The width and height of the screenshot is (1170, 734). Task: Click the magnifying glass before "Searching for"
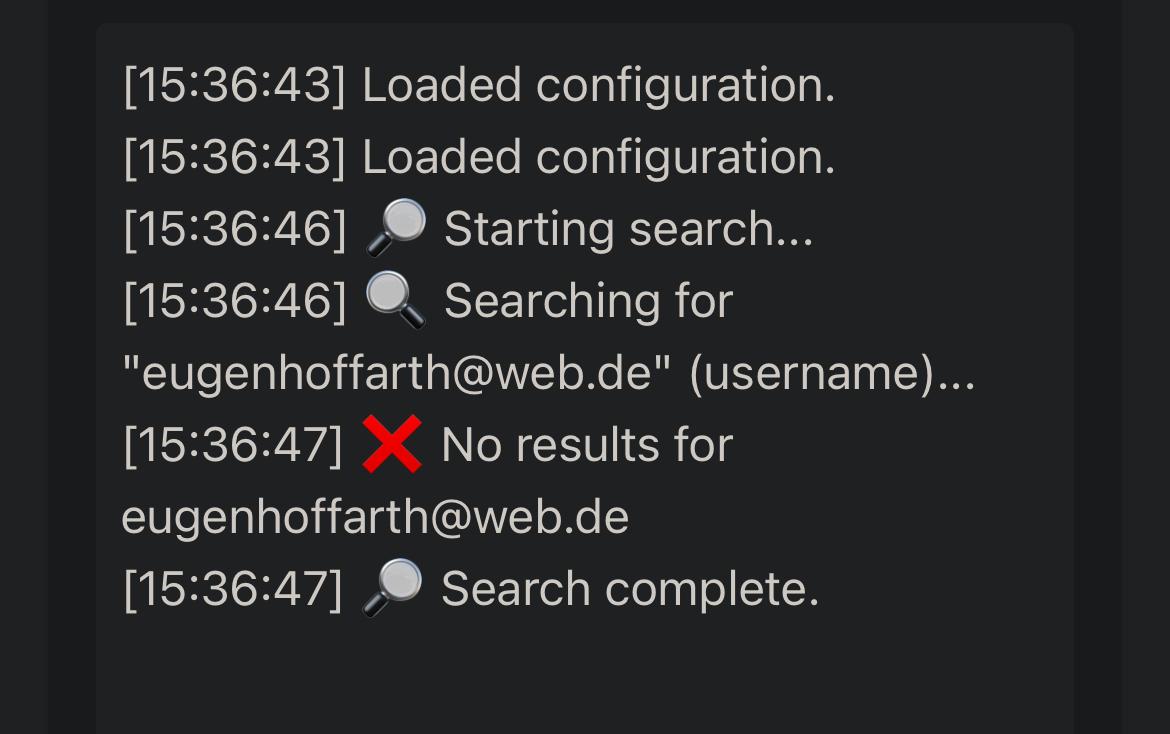[396, 300]
